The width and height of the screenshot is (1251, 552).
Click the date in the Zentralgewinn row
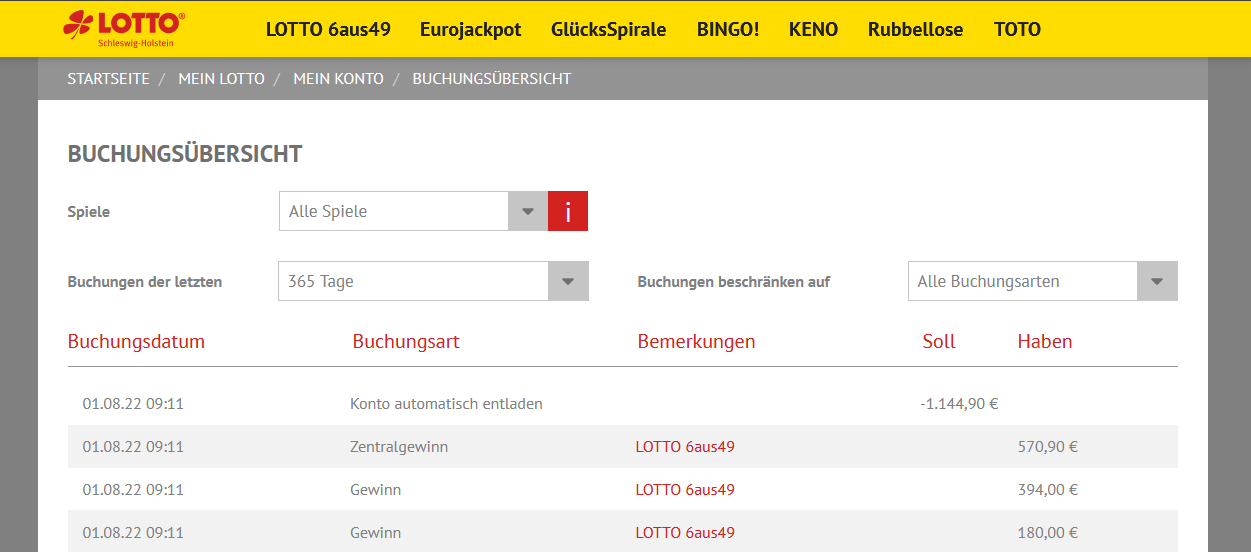pos(133,447)
